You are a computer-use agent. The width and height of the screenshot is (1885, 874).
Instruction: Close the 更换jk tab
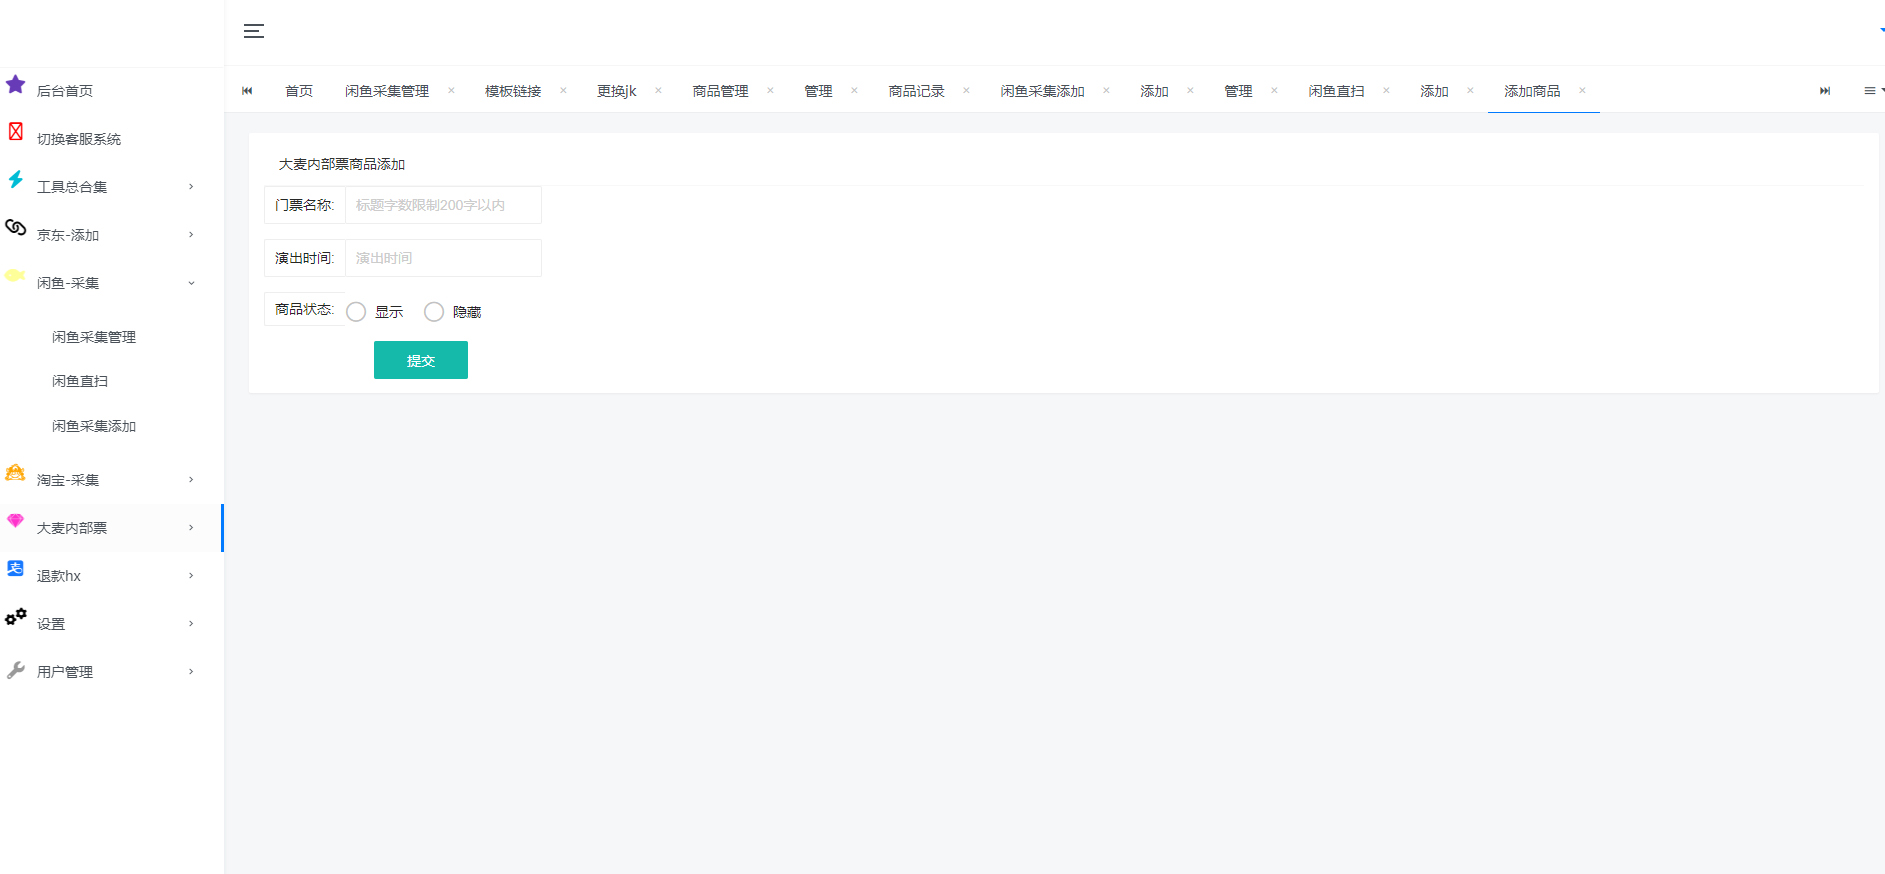click(x=658, y=90)
